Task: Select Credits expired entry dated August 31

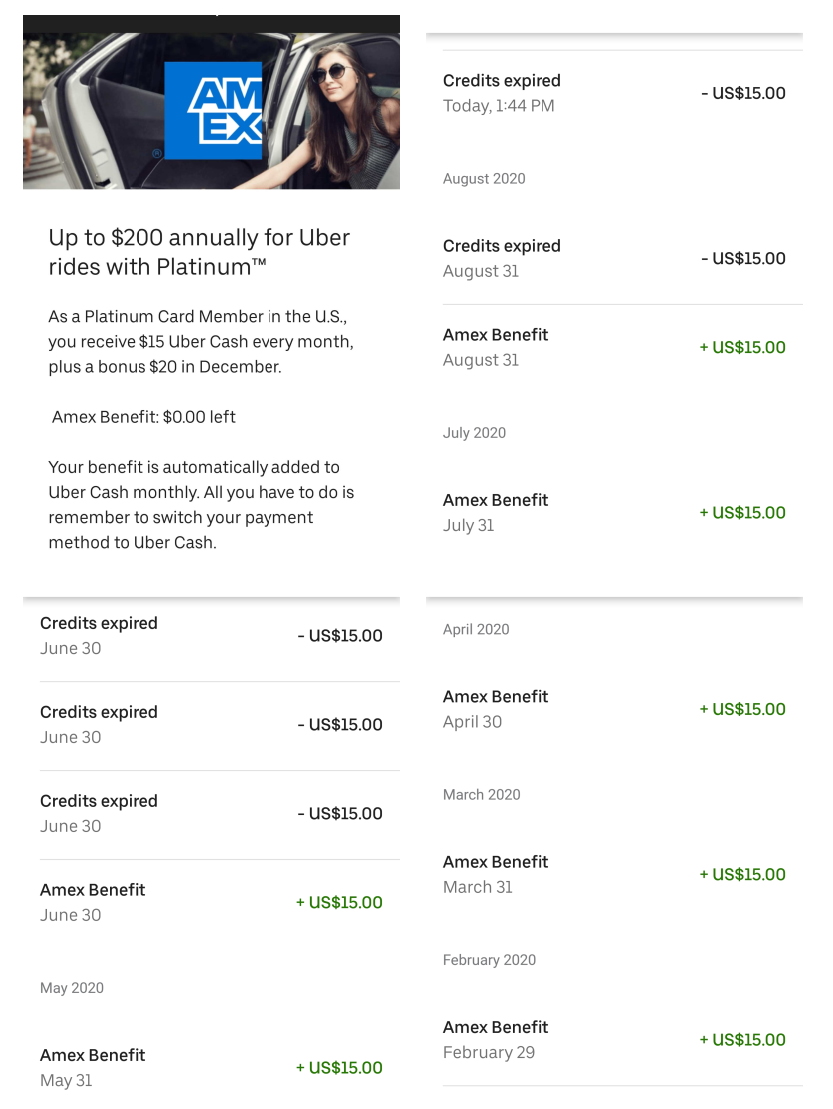Action: (614, 258)
